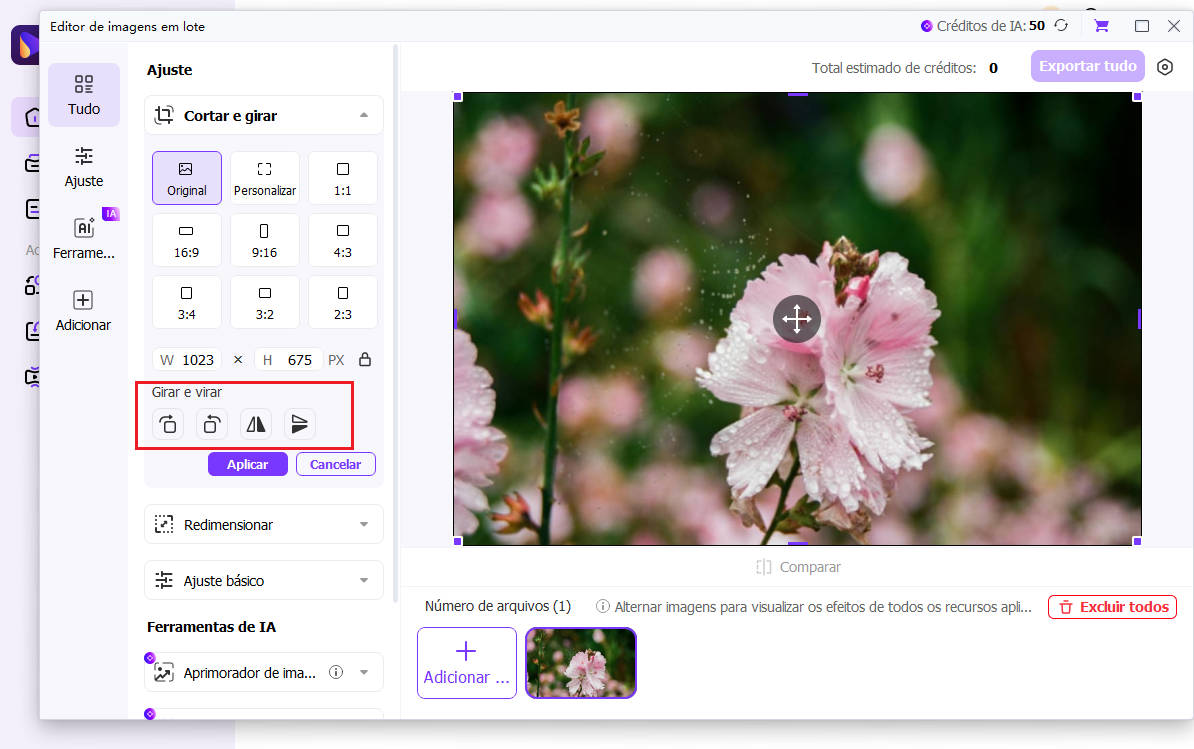Flip the image vertically

pos(299,424)
